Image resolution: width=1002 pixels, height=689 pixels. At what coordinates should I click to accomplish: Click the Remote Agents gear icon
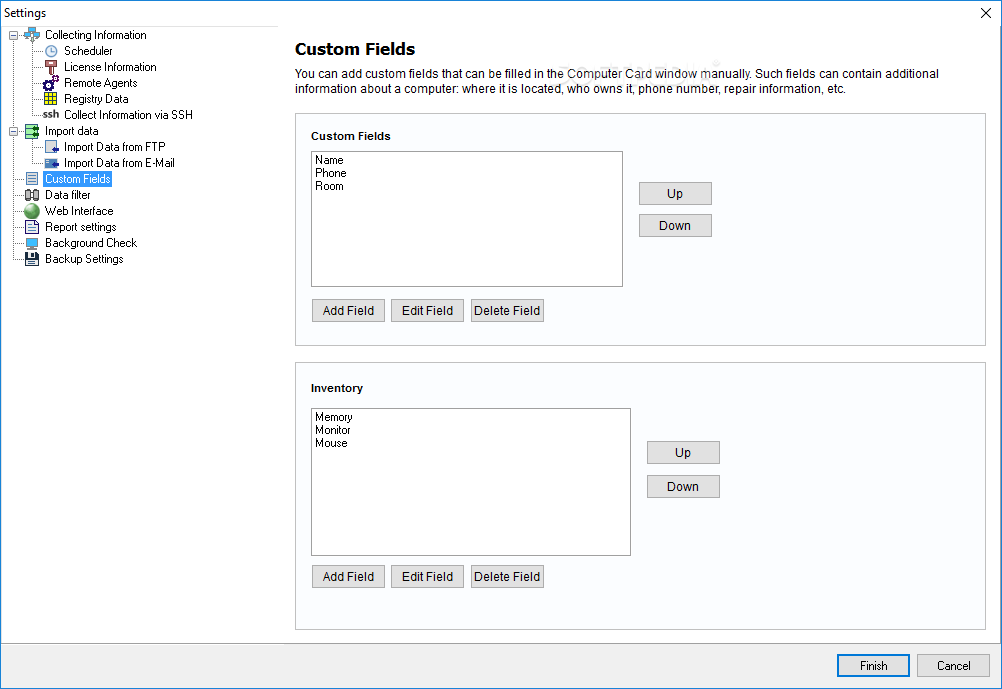51,83
